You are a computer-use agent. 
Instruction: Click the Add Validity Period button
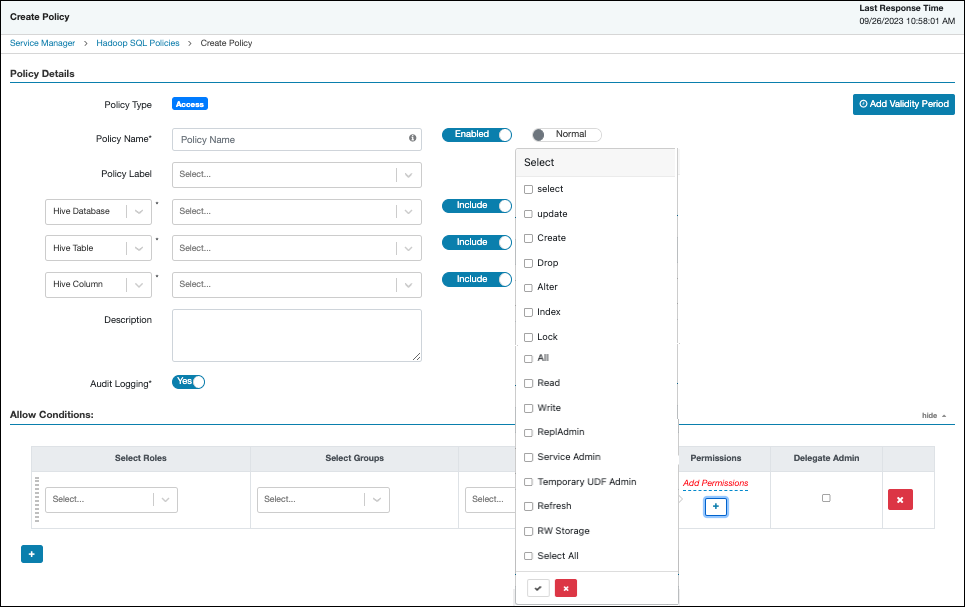[x=903, y=104]
